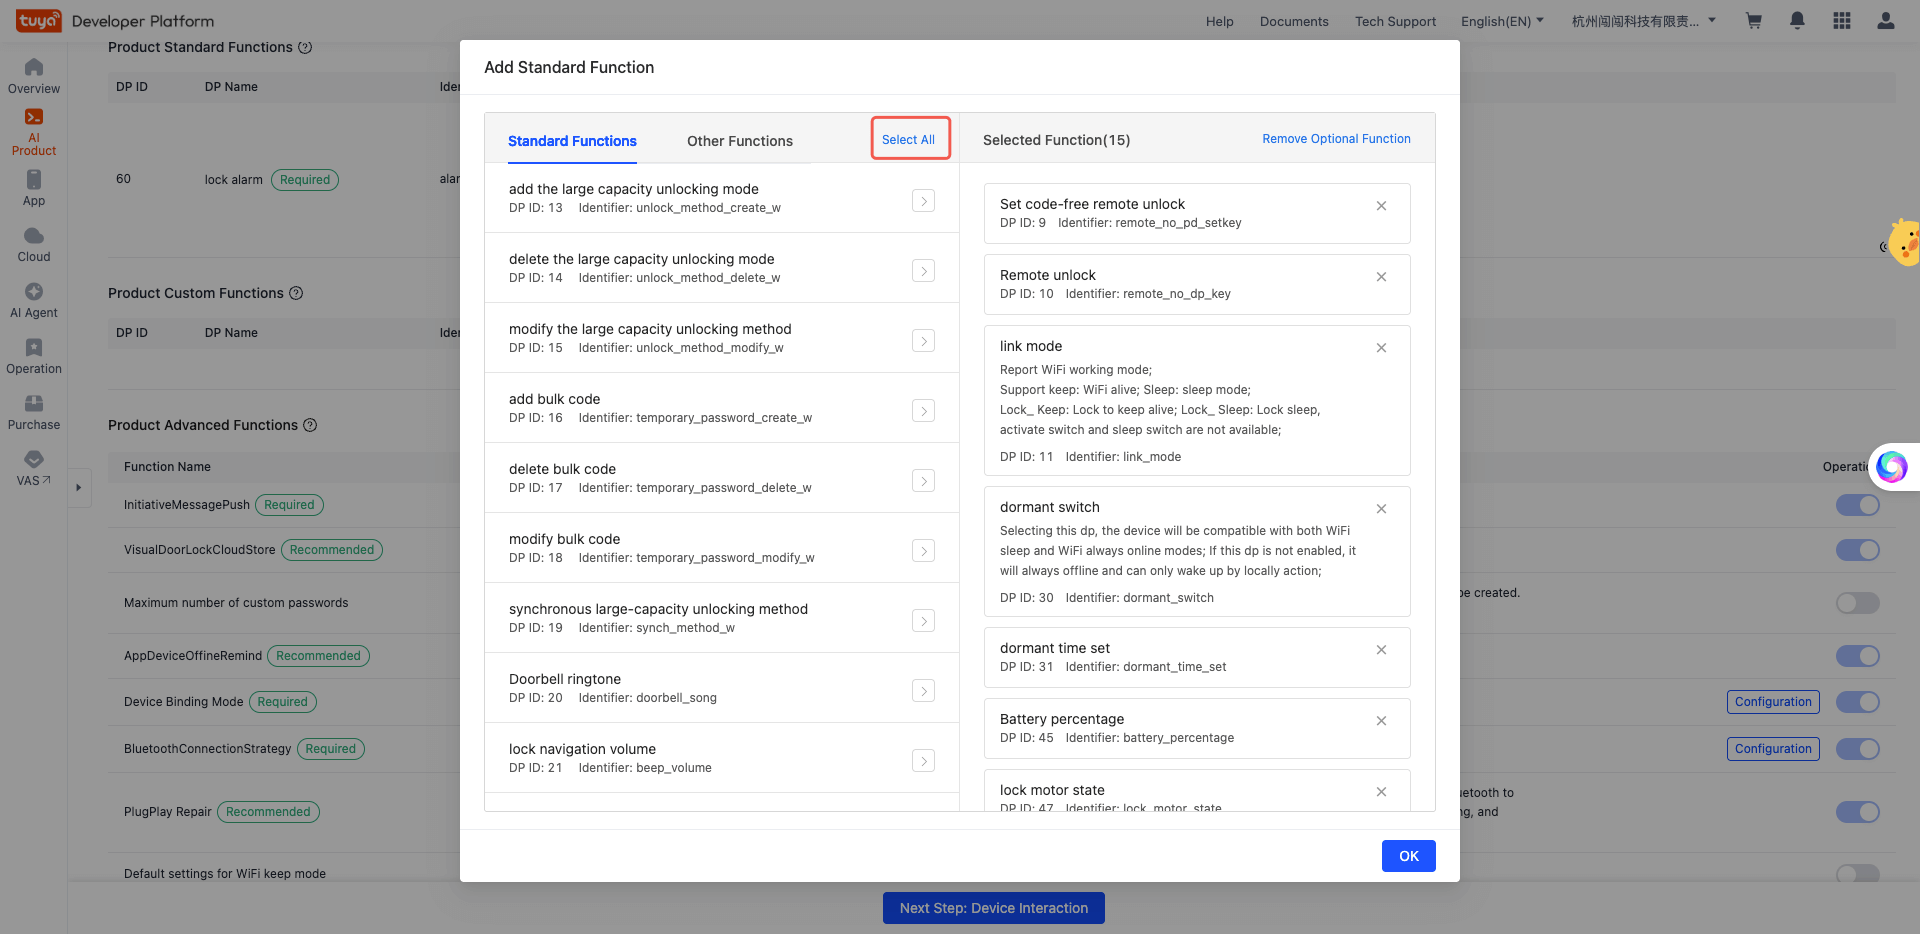Remove the Battery percentage selected function
Screen dimensions: 1920x934
click(x=1381, y=721)
